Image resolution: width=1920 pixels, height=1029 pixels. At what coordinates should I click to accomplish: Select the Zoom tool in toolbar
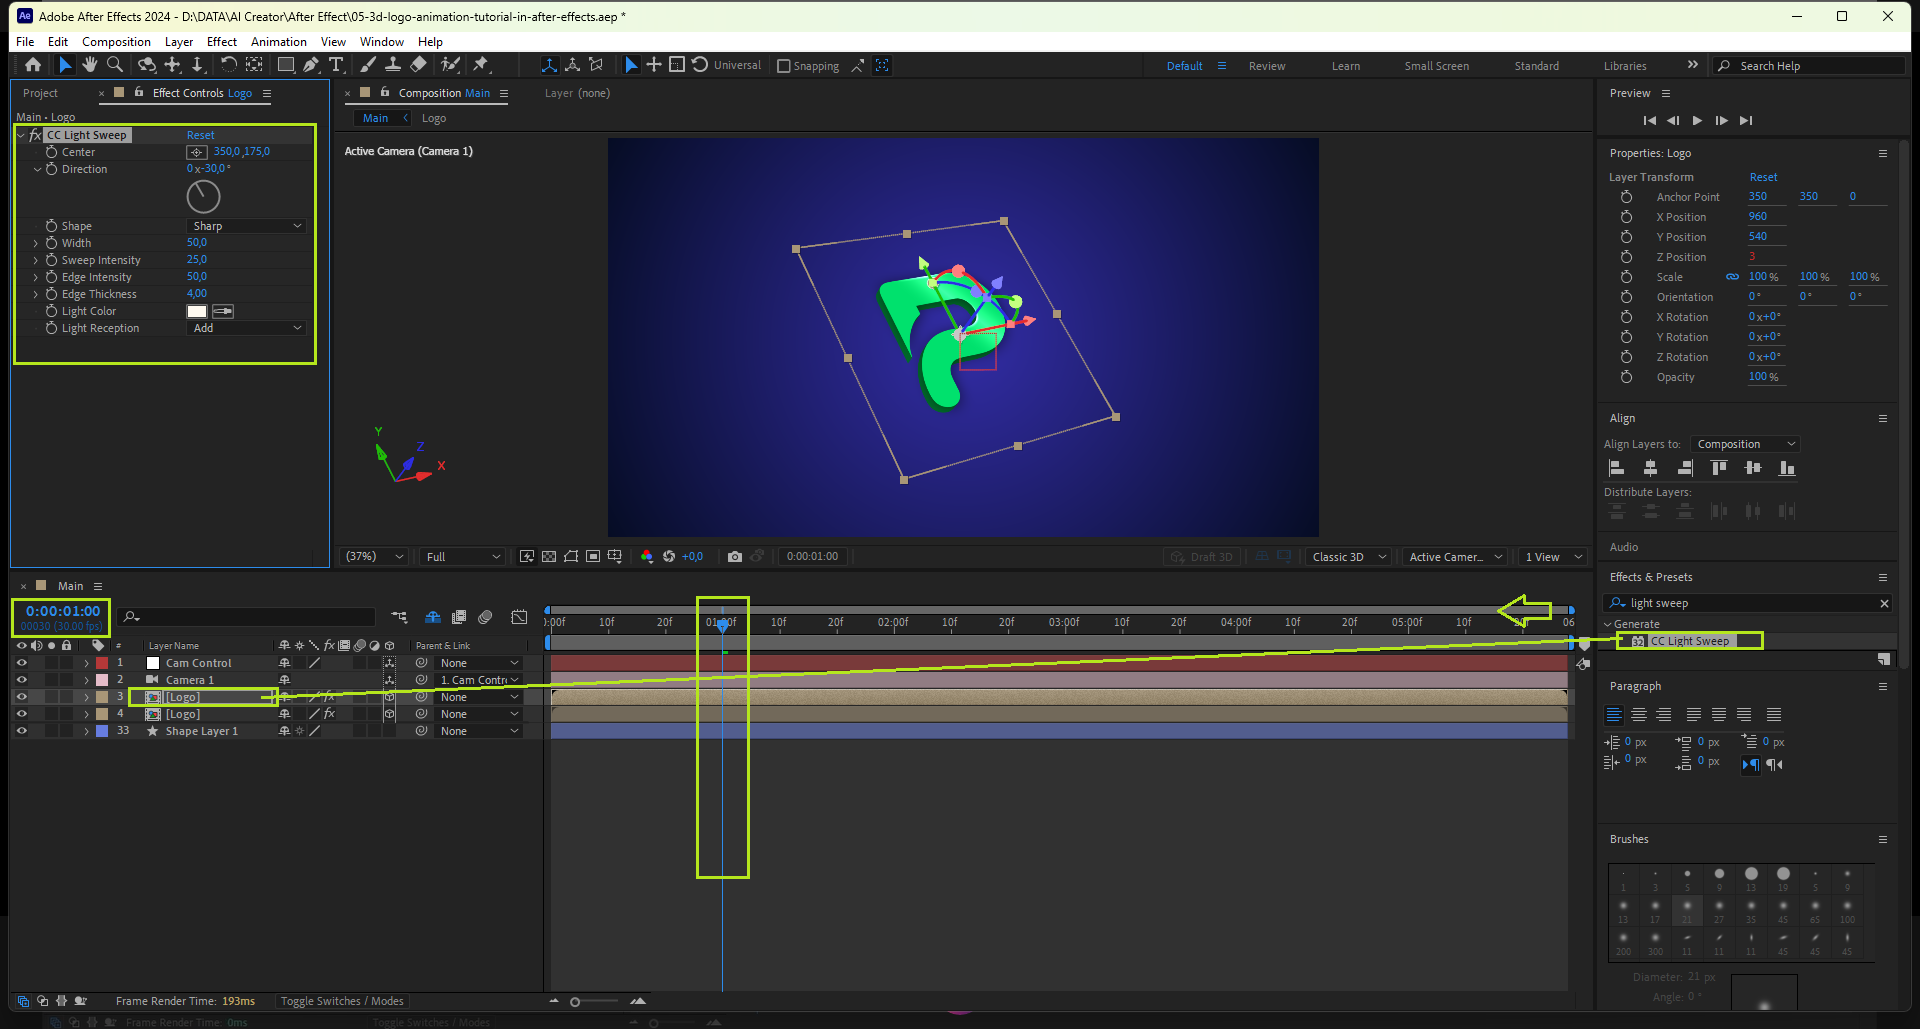click(x=115, y=65)
